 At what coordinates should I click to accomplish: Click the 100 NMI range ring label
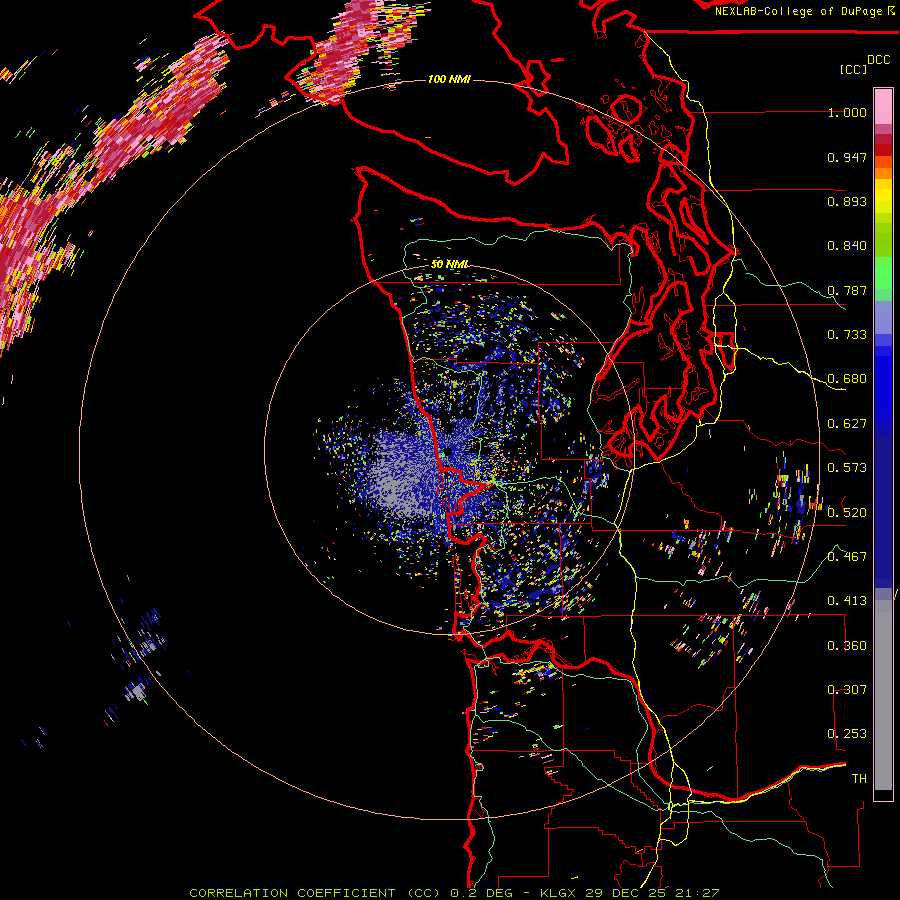coord(449,79)
